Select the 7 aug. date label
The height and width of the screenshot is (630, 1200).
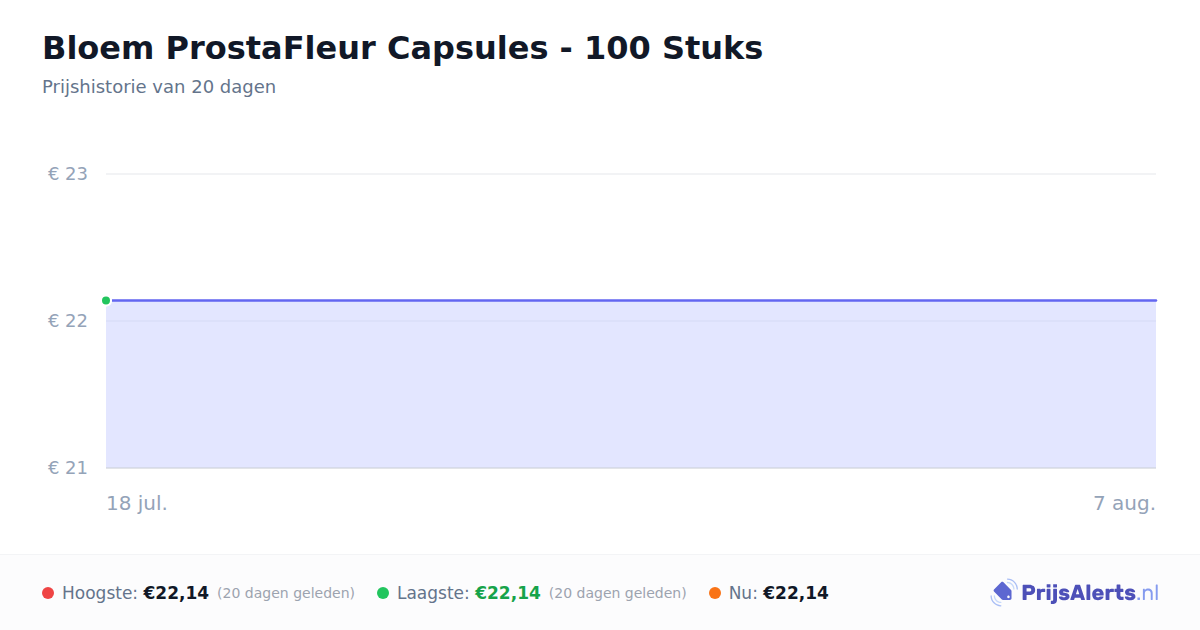point(1124,503)
